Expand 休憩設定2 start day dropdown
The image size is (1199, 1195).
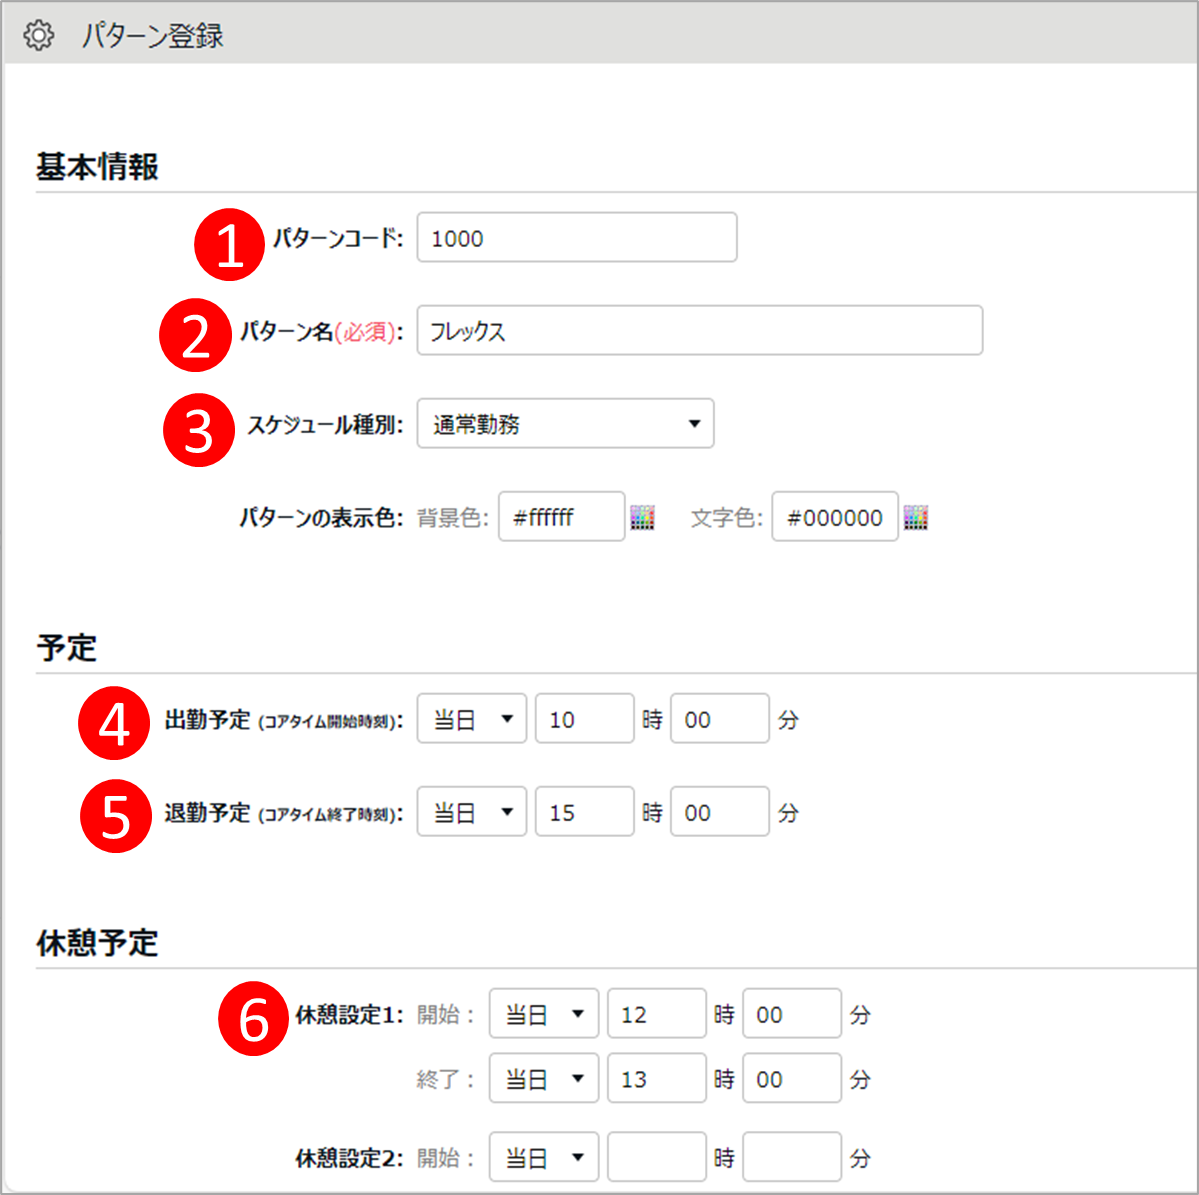pyautogui.click(x=544, y=1157)
